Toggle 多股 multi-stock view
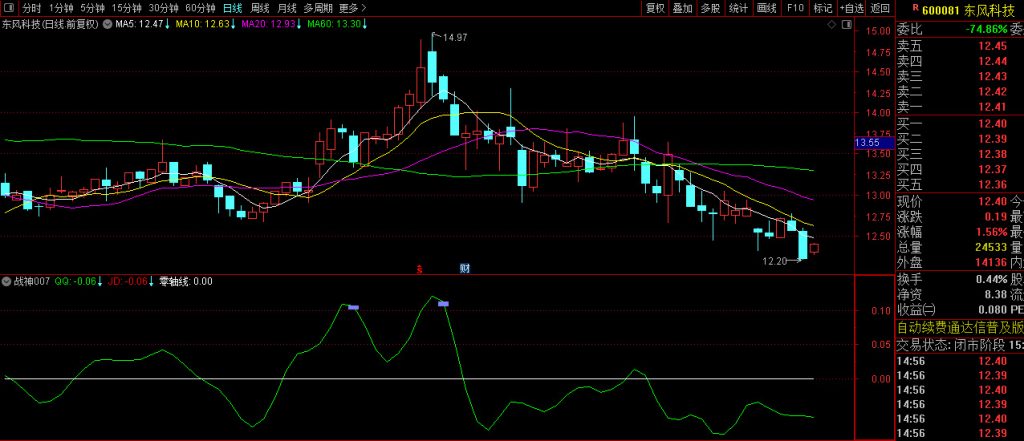This screenshot has height=441, width=1024. (710, 7)
